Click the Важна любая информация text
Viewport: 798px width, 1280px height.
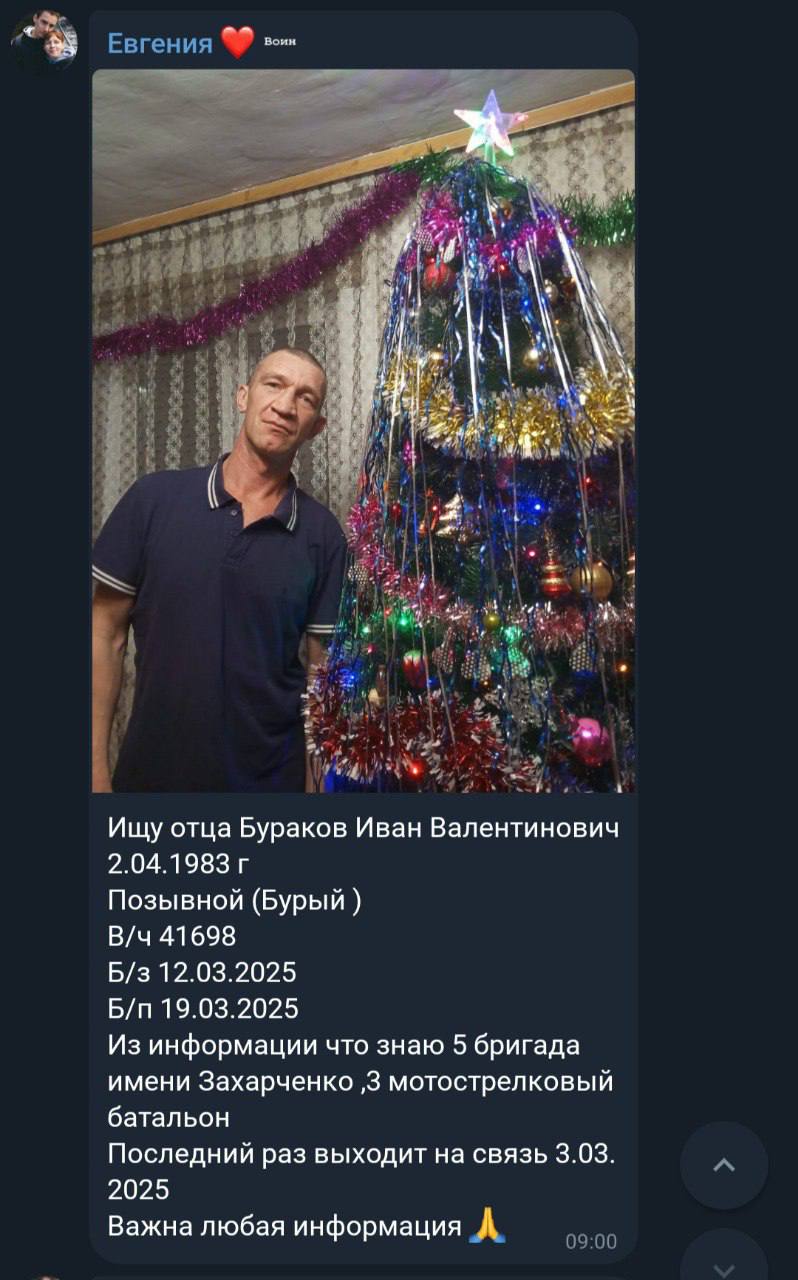284,1226
